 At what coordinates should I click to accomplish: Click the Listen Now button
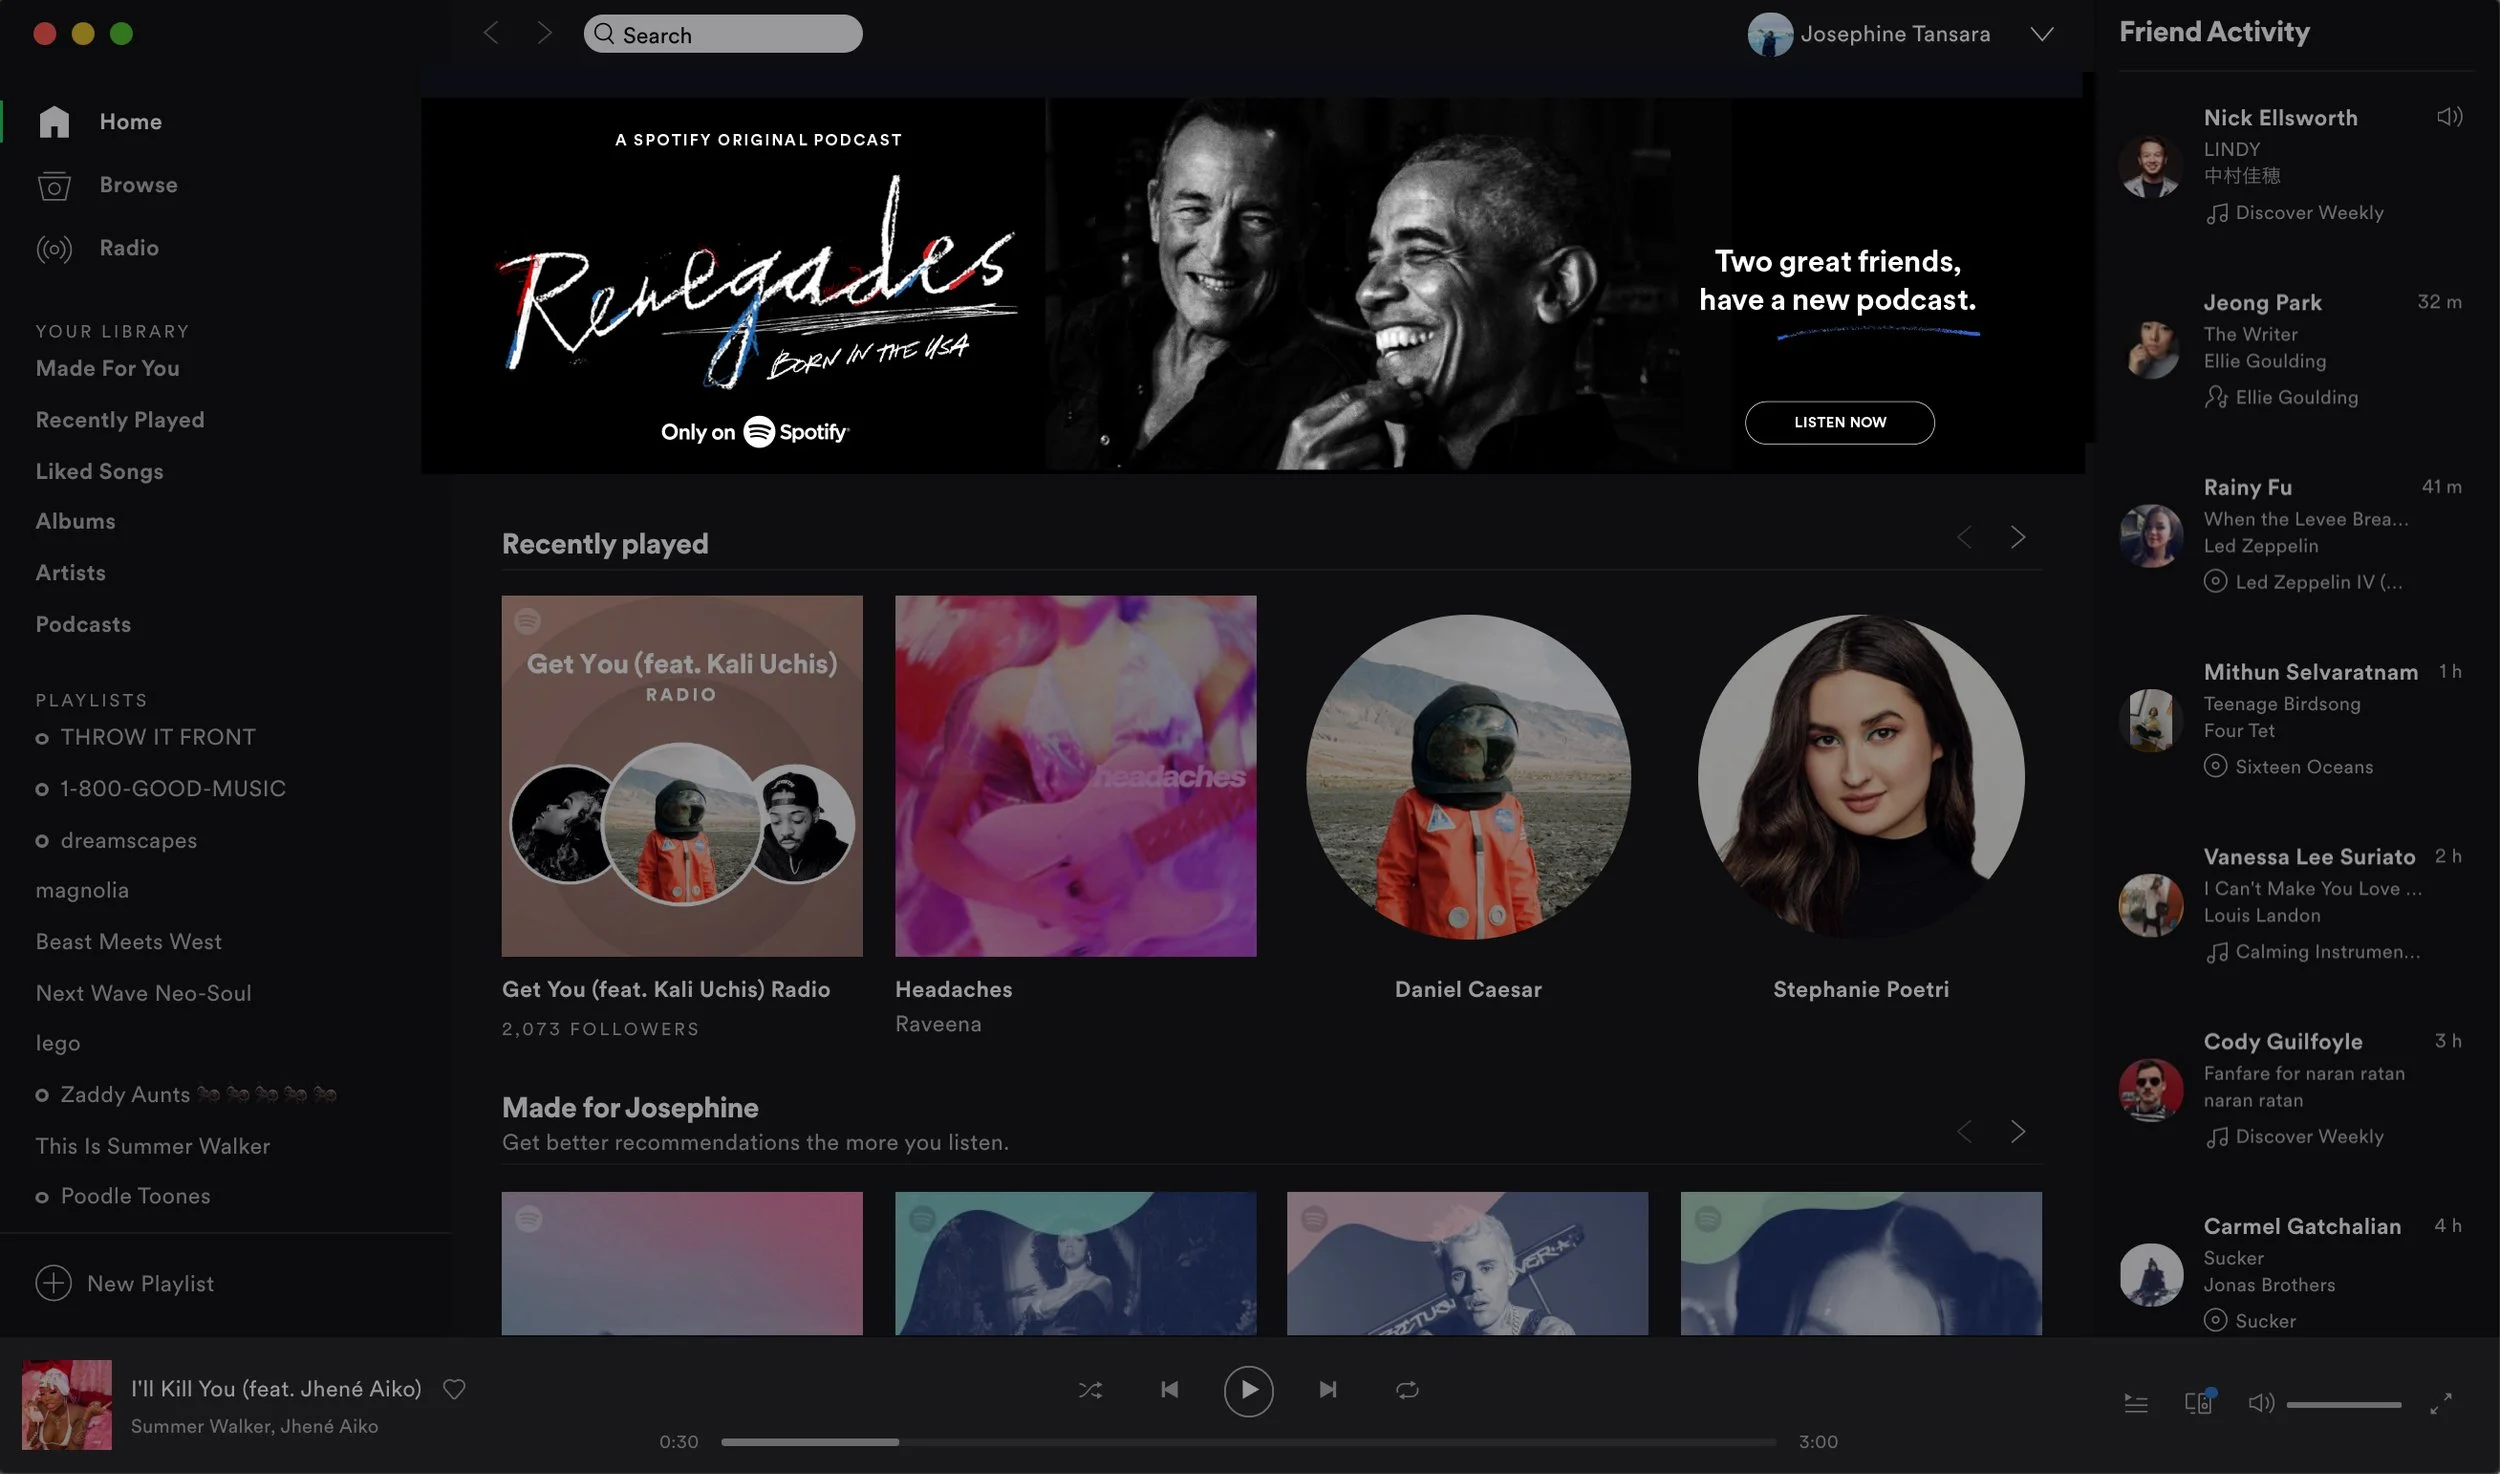(1839, 423)
